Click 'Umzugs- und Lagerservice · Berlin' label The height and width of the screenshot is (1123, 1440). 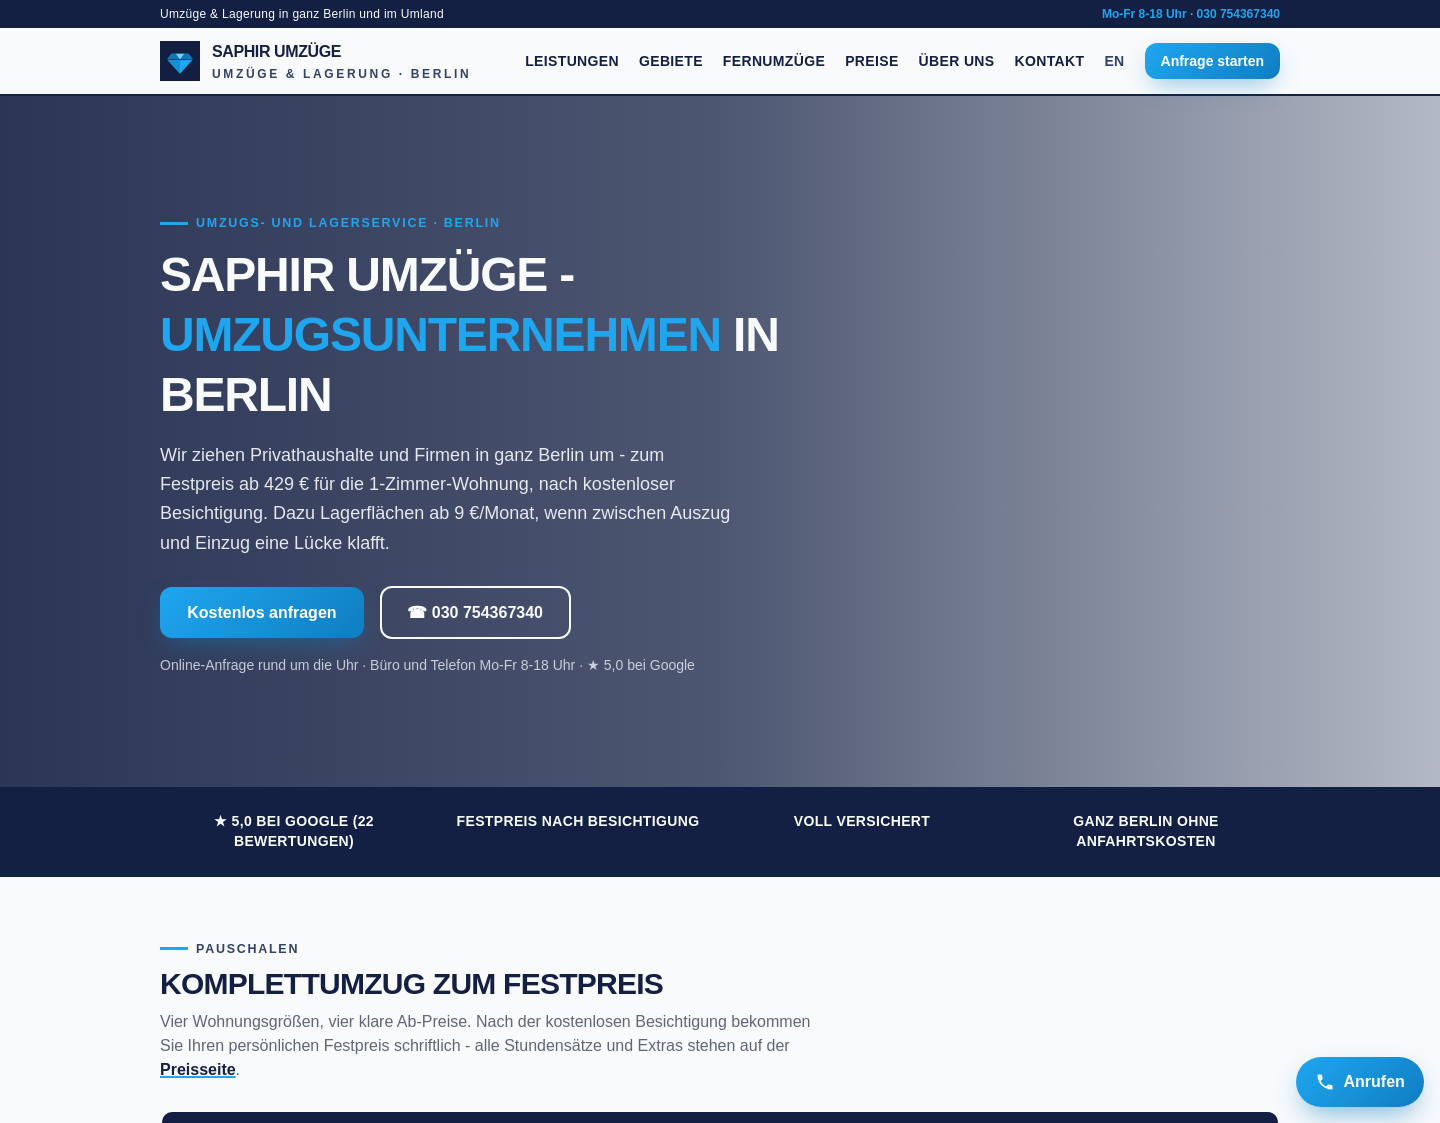pos(348,223)
